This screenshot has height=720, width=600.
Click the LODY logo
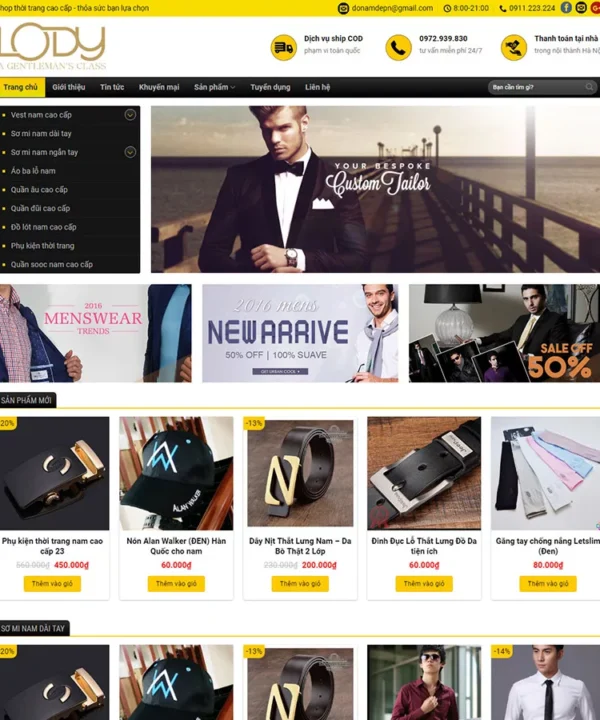53,46
